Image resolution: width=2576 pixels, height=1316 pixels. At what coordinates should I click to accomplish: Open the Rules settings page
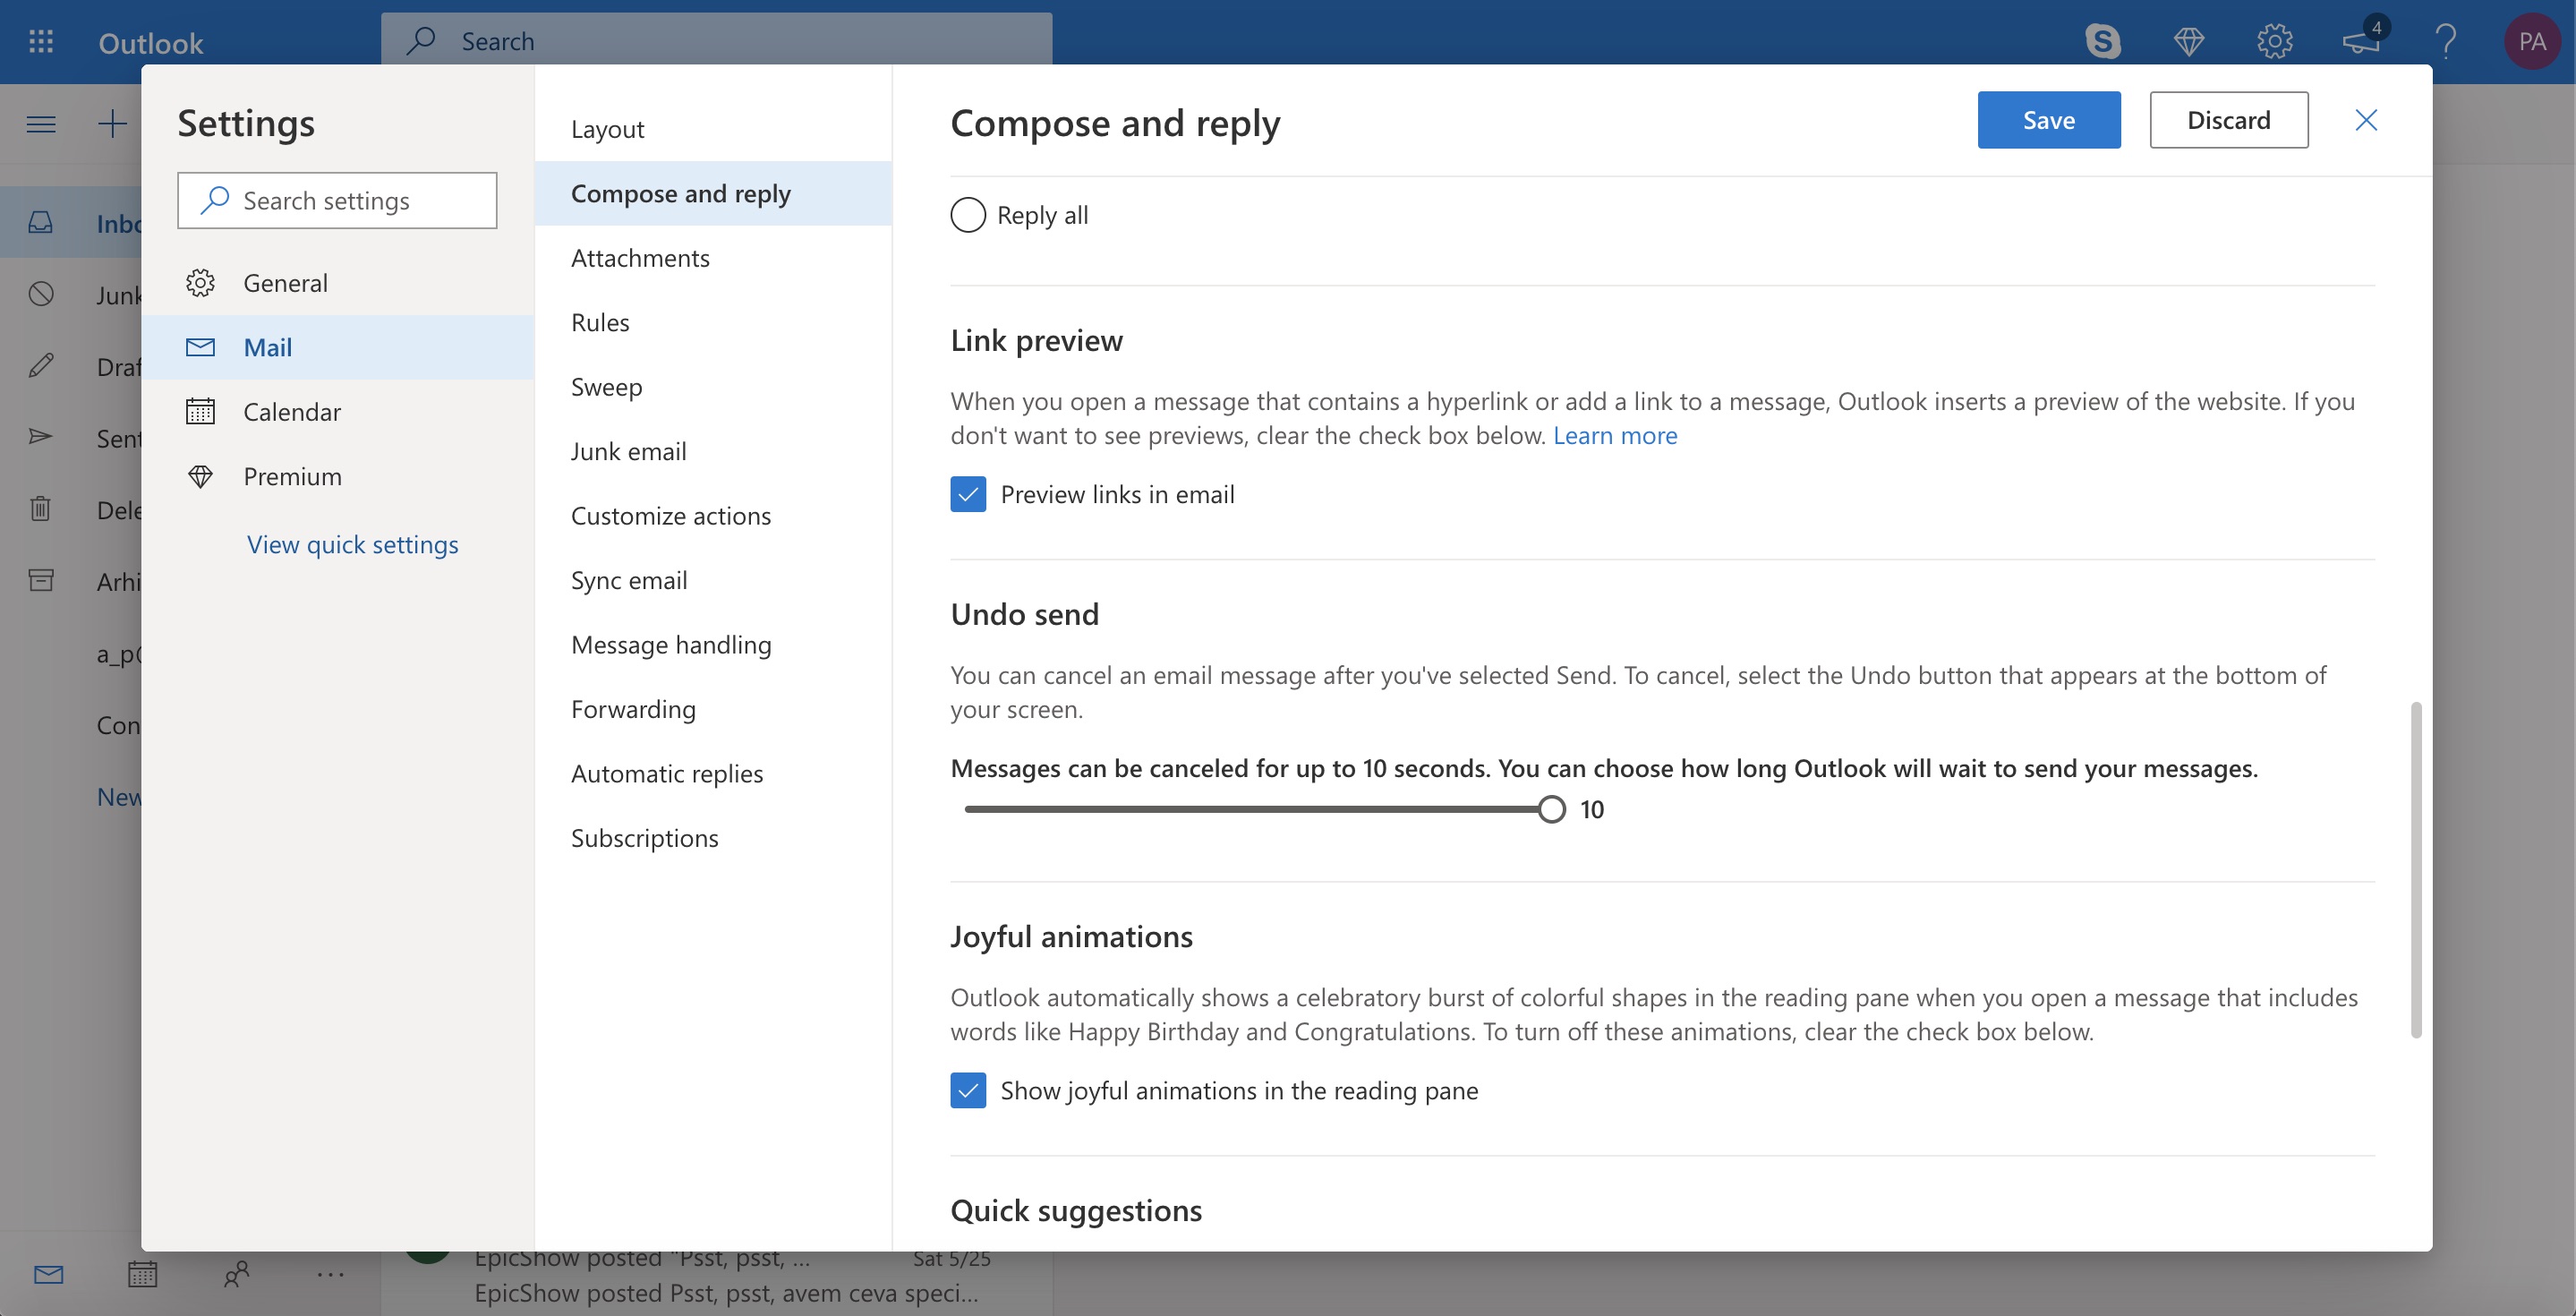[713, 322]
